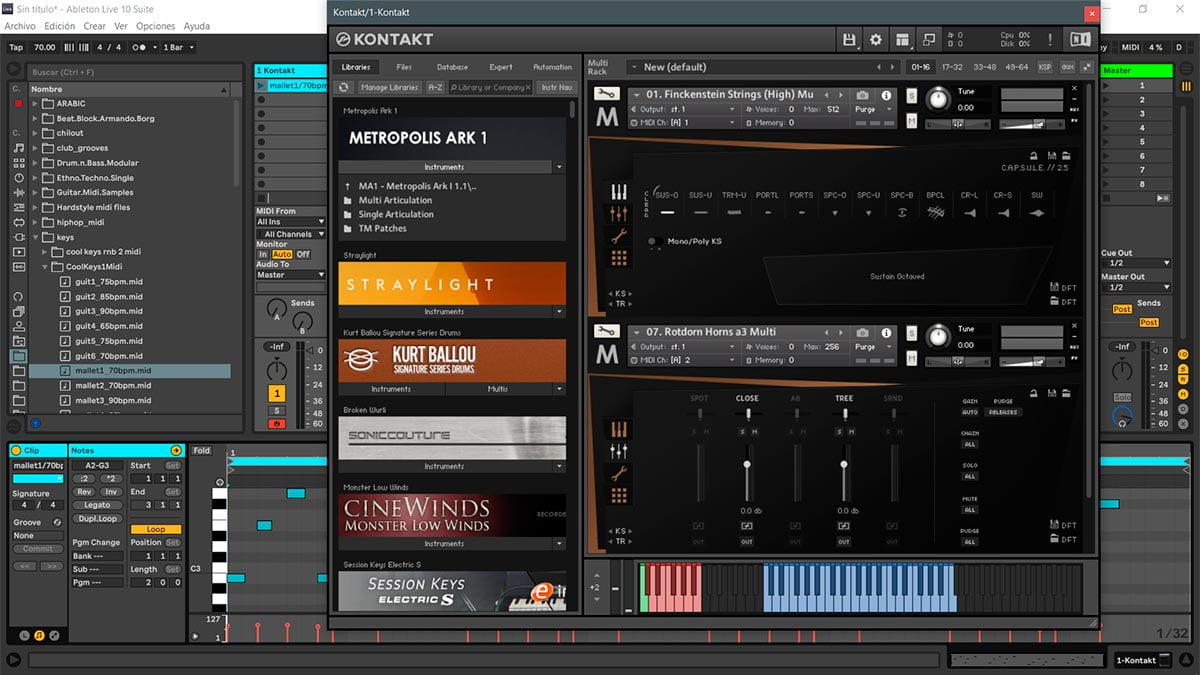Click the Fold button
The image size is (1200, 675).
click(x=202, y=451)
